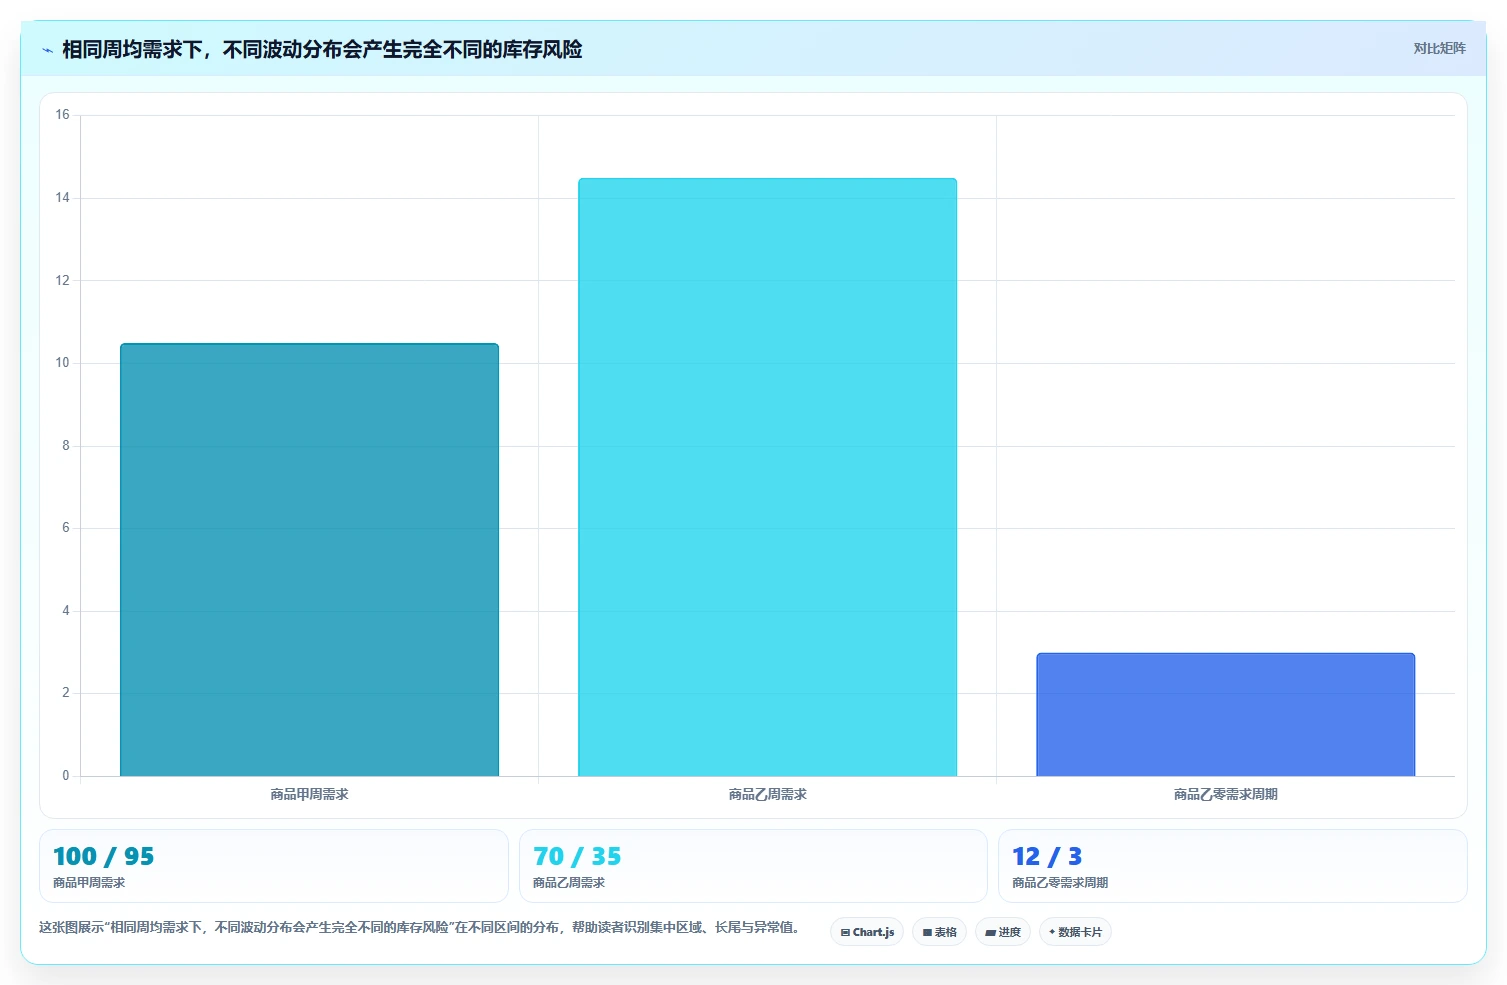Click the stat value 100 / 95
The width and height of the screenshot is (1507, 985).
point(104,857)
